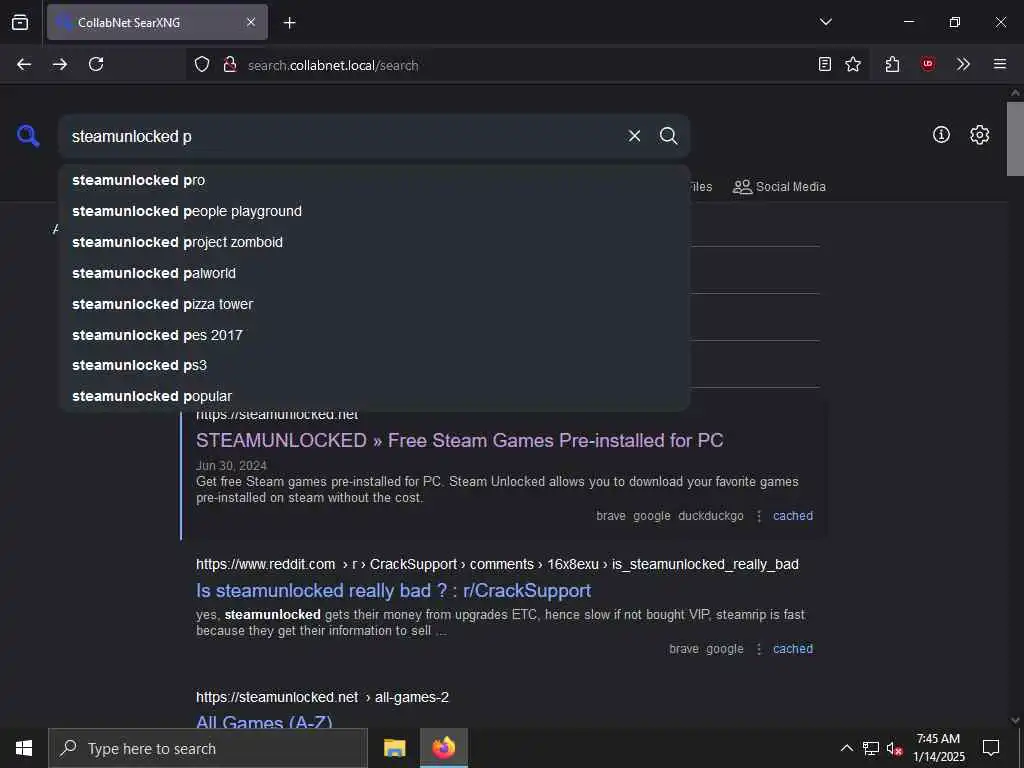Open All Games (A-Z) result
The height and width of the screenshot is (768, 1024).
(x=264, y=722)
